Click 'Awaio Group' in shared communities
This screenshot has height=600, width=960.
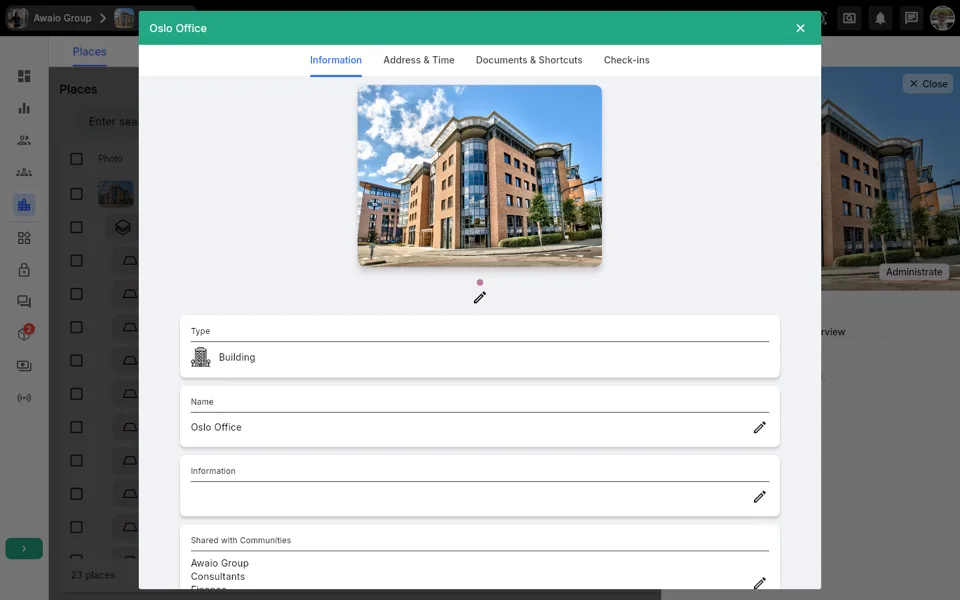click(x=220, y=563)
